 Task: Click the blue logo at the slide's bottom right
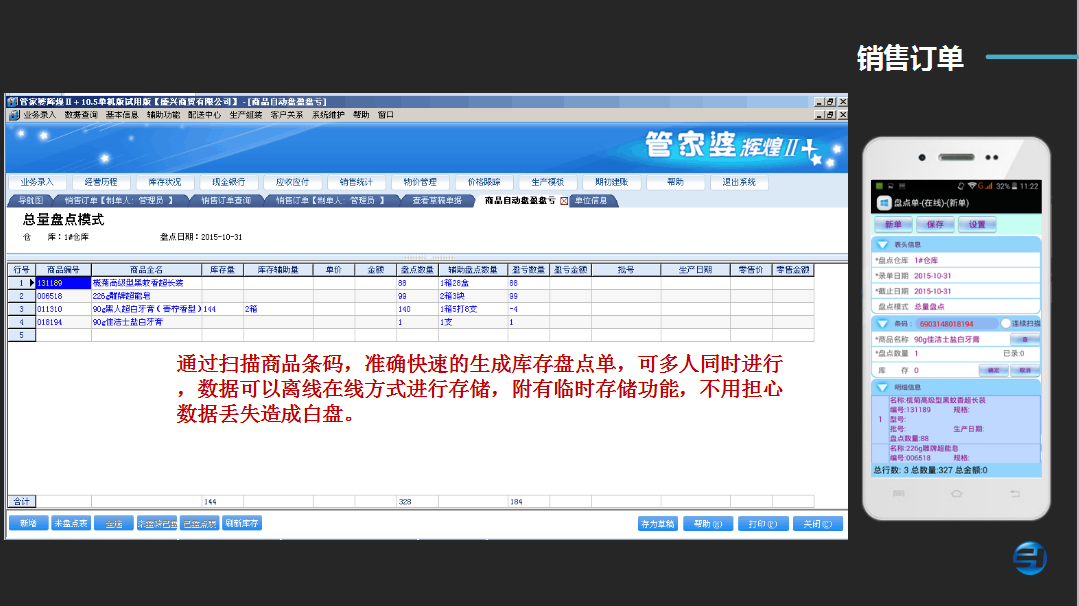click(x=1030, y=557)
